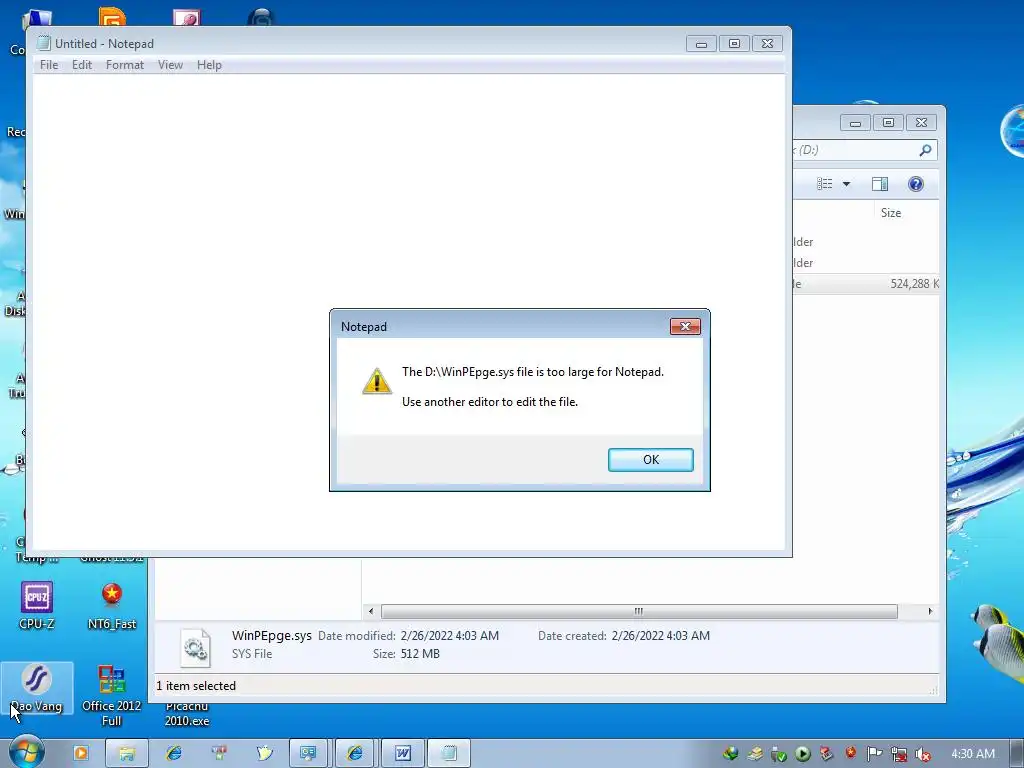Image resolution: width=1024 pixels, height=768 pixels.
Task: Click the '1 item selected' status bar text
Action: pos(196,686)
